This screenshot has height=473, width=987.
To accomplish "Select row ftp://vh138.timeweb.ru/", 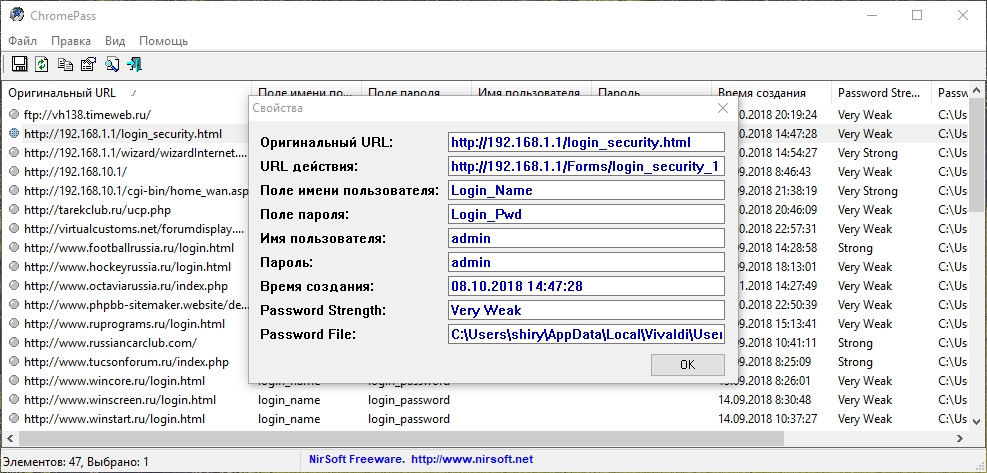I will click(x=87, y=115).
